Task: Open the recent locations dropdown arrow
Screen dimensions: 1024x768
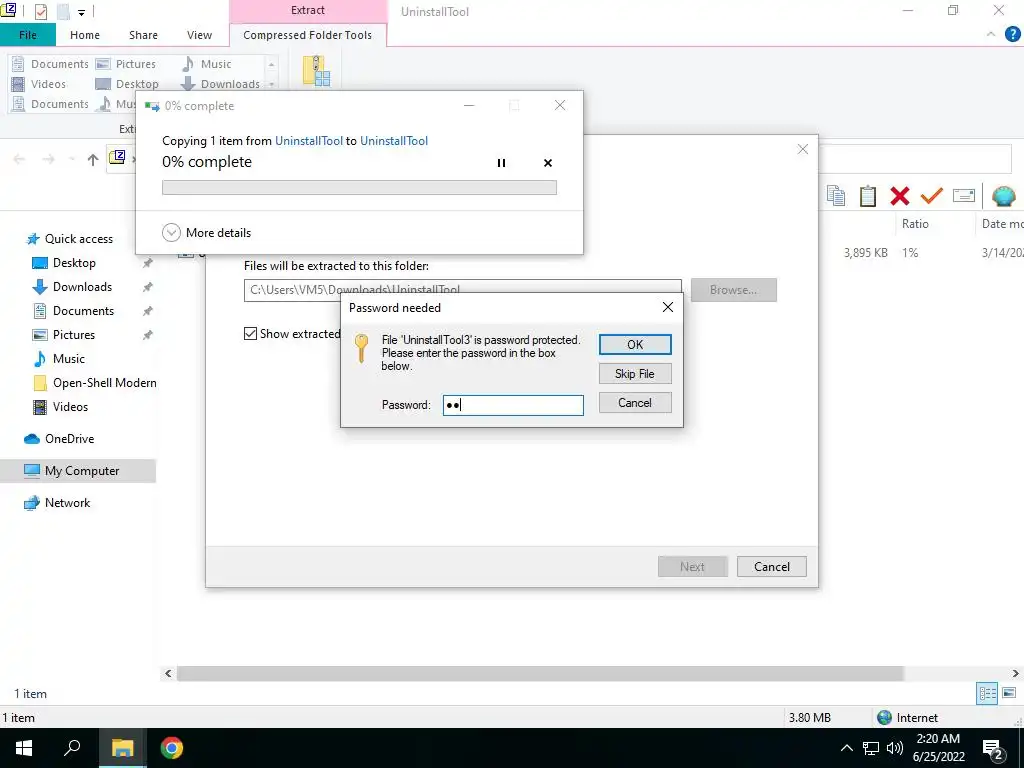Action: 71,159
